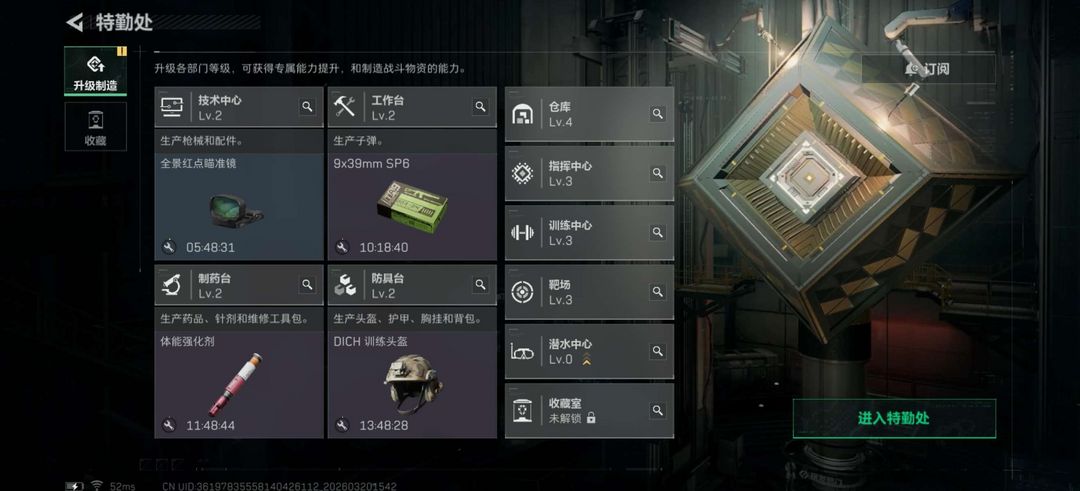This screenshot has width=1080, height=491.
Task: Open the 体能强化剂 injector crafting slot
Action: [239, 384]
